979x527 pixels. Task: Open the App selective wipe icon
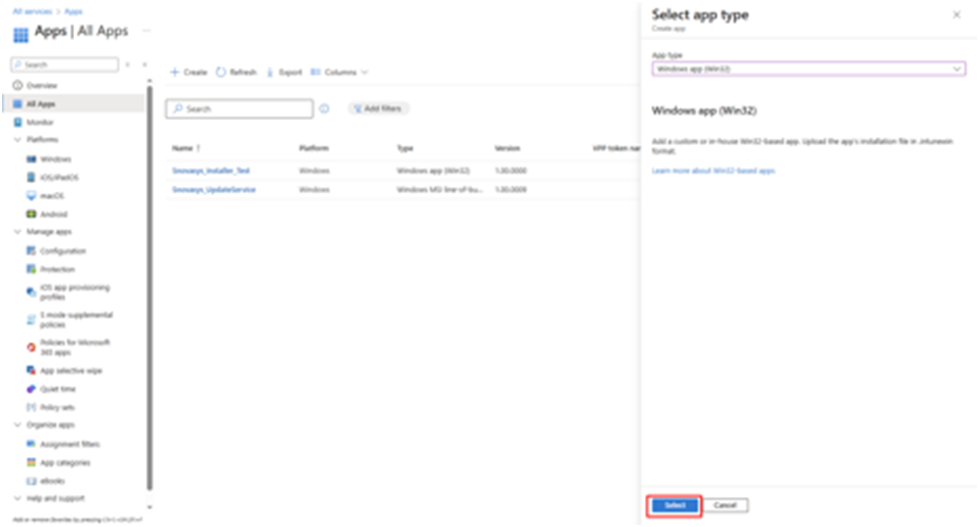tap(31, 370)
